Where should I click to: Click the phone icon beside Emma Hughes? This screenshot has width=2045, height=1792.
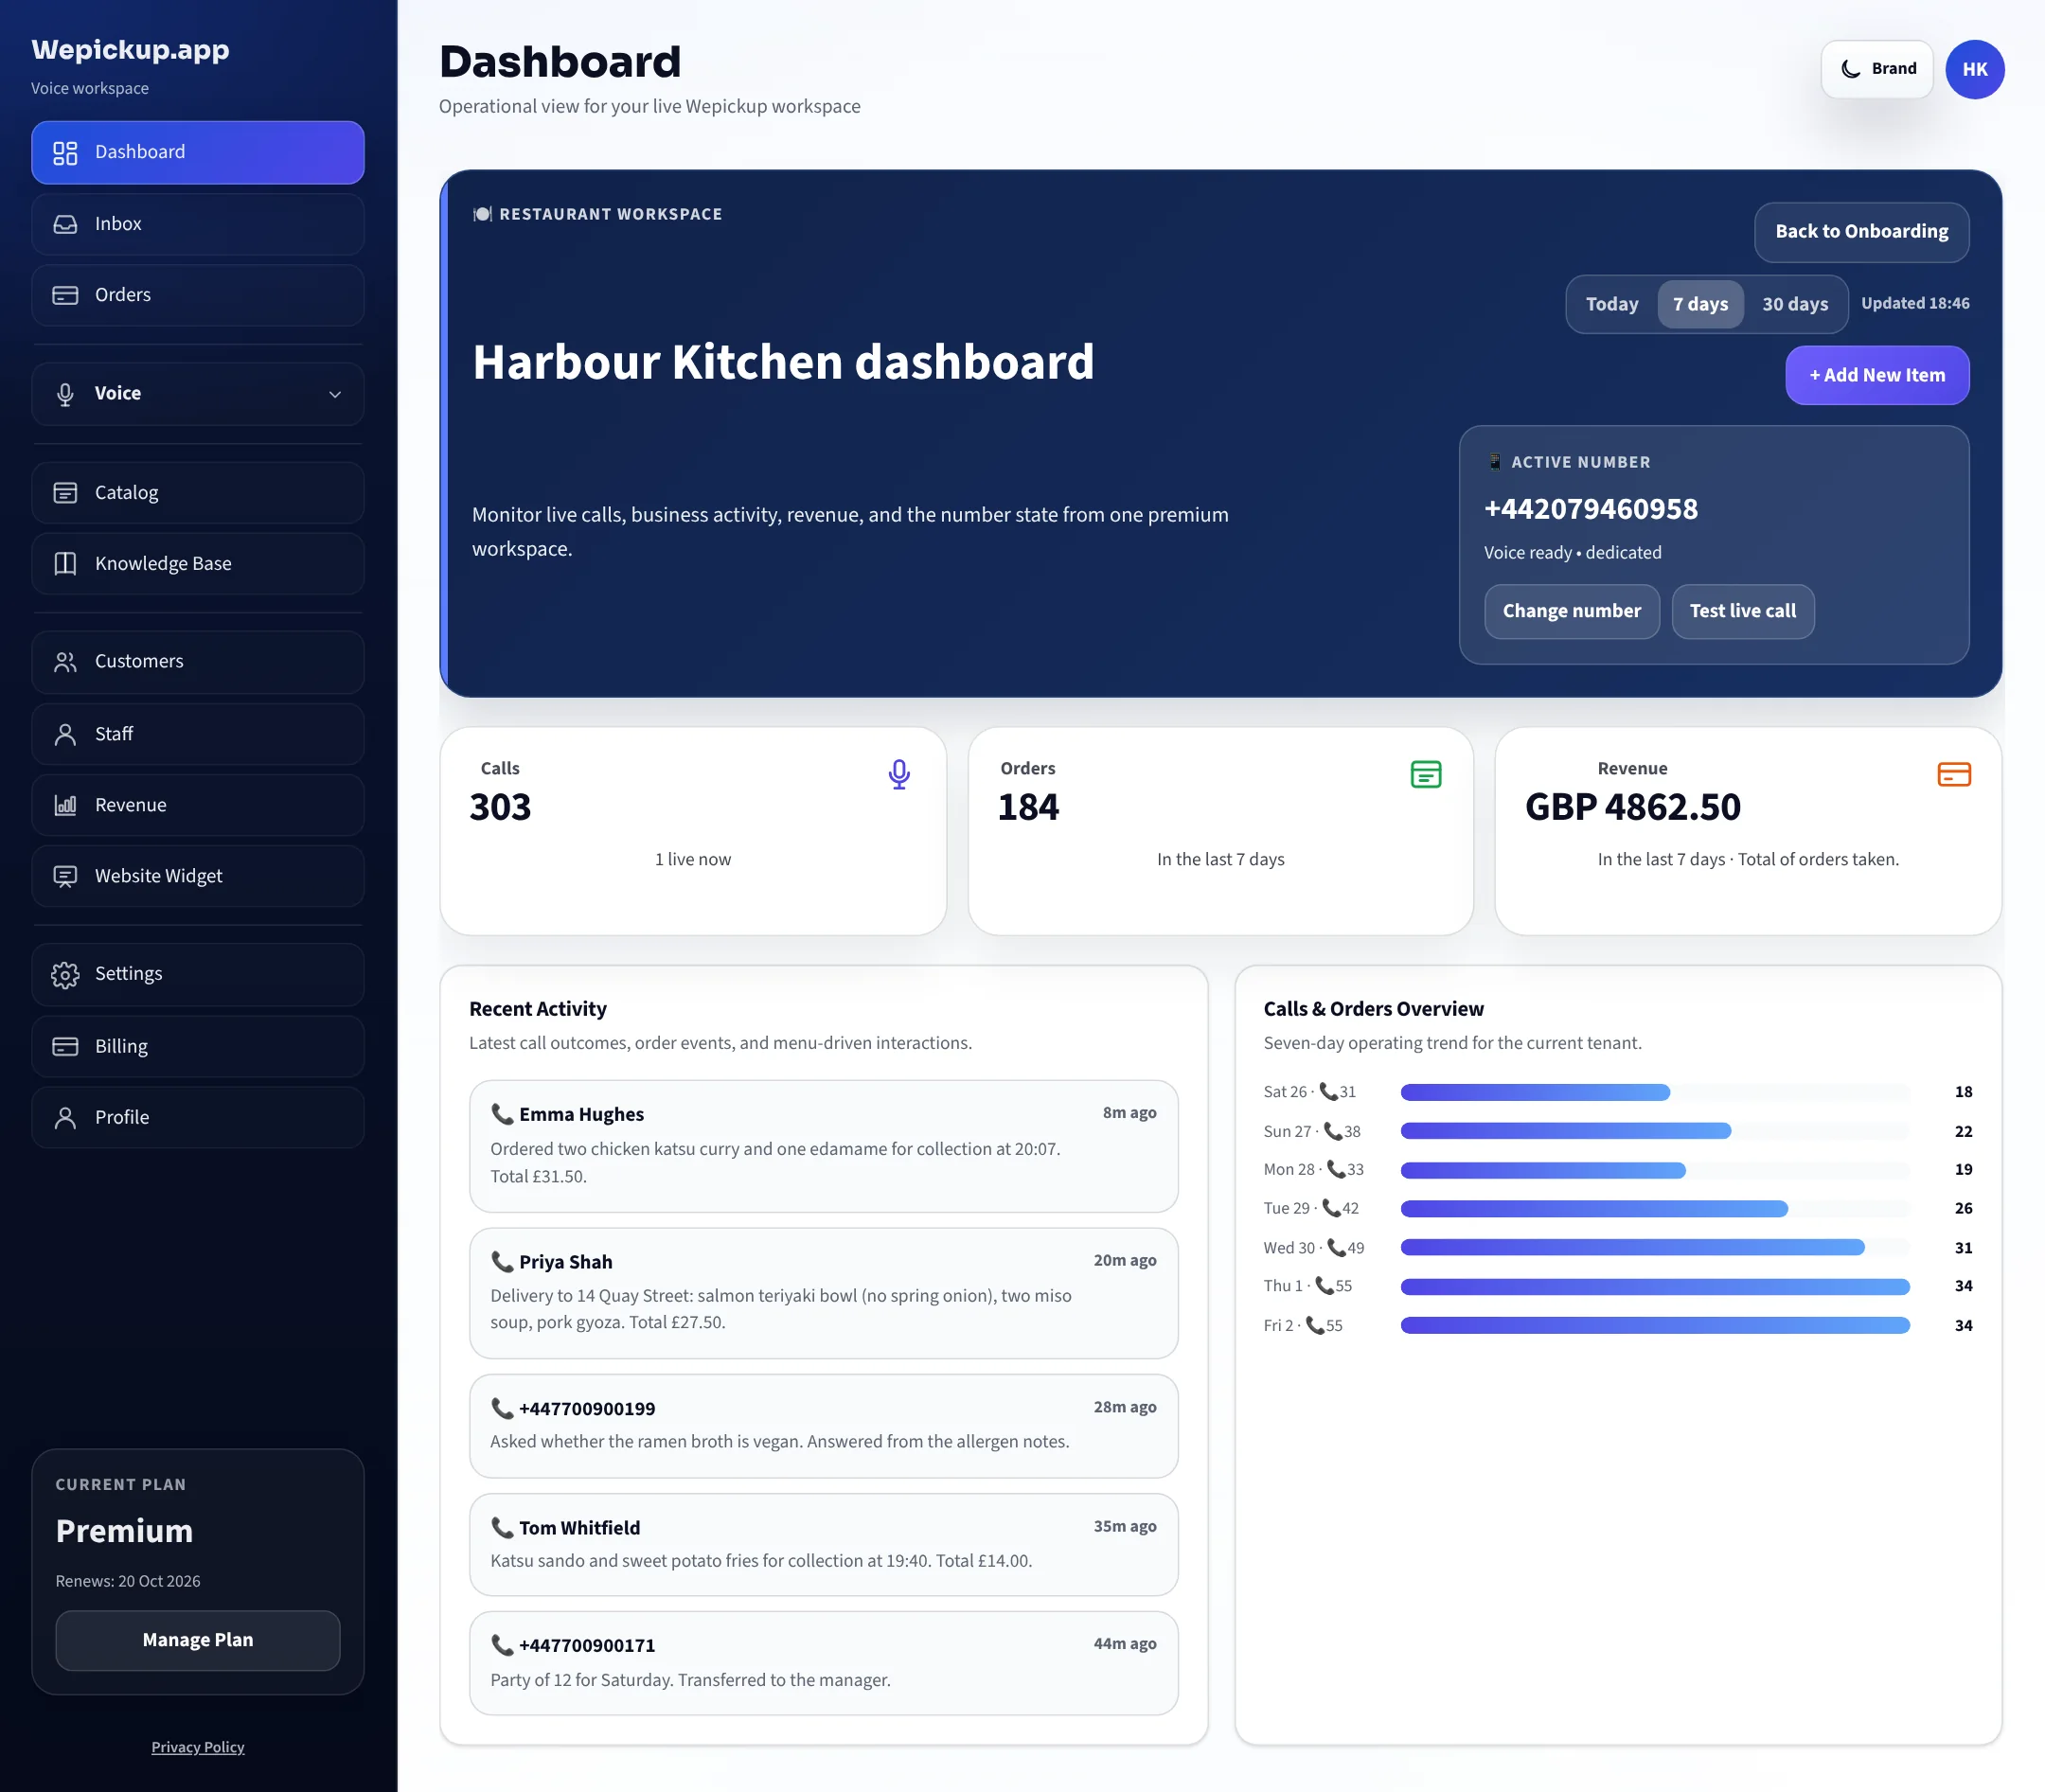[502, 1114]
